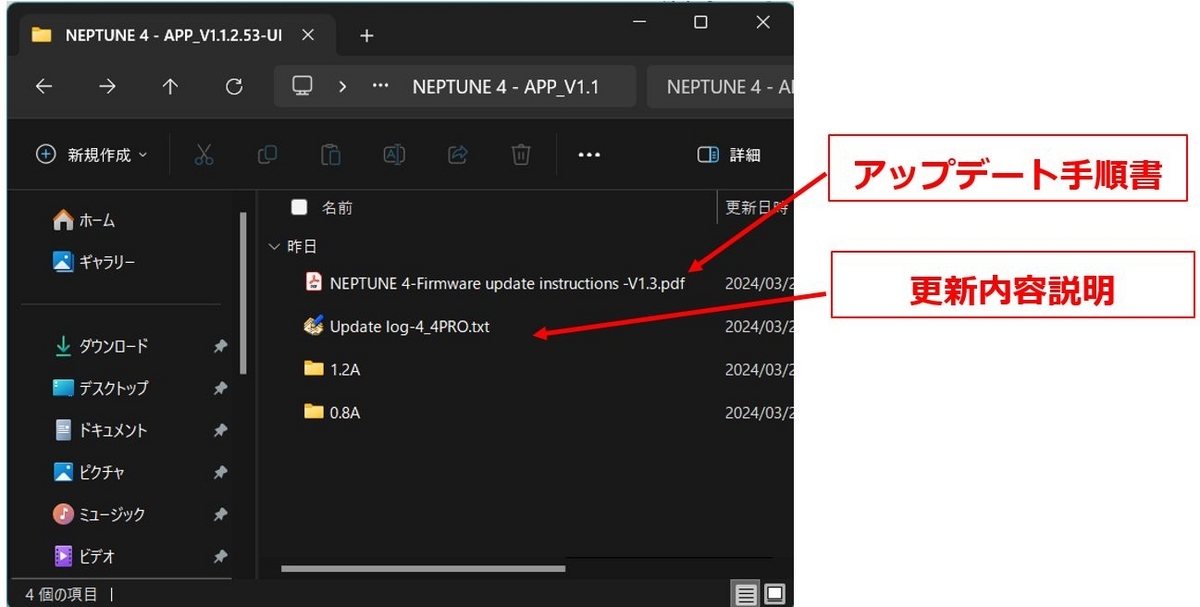The width and height of the screenshot is (1200, 607).
Task: Switch to details list view icon in status bar
Action: pyautogui.click(x=746, y=595)
